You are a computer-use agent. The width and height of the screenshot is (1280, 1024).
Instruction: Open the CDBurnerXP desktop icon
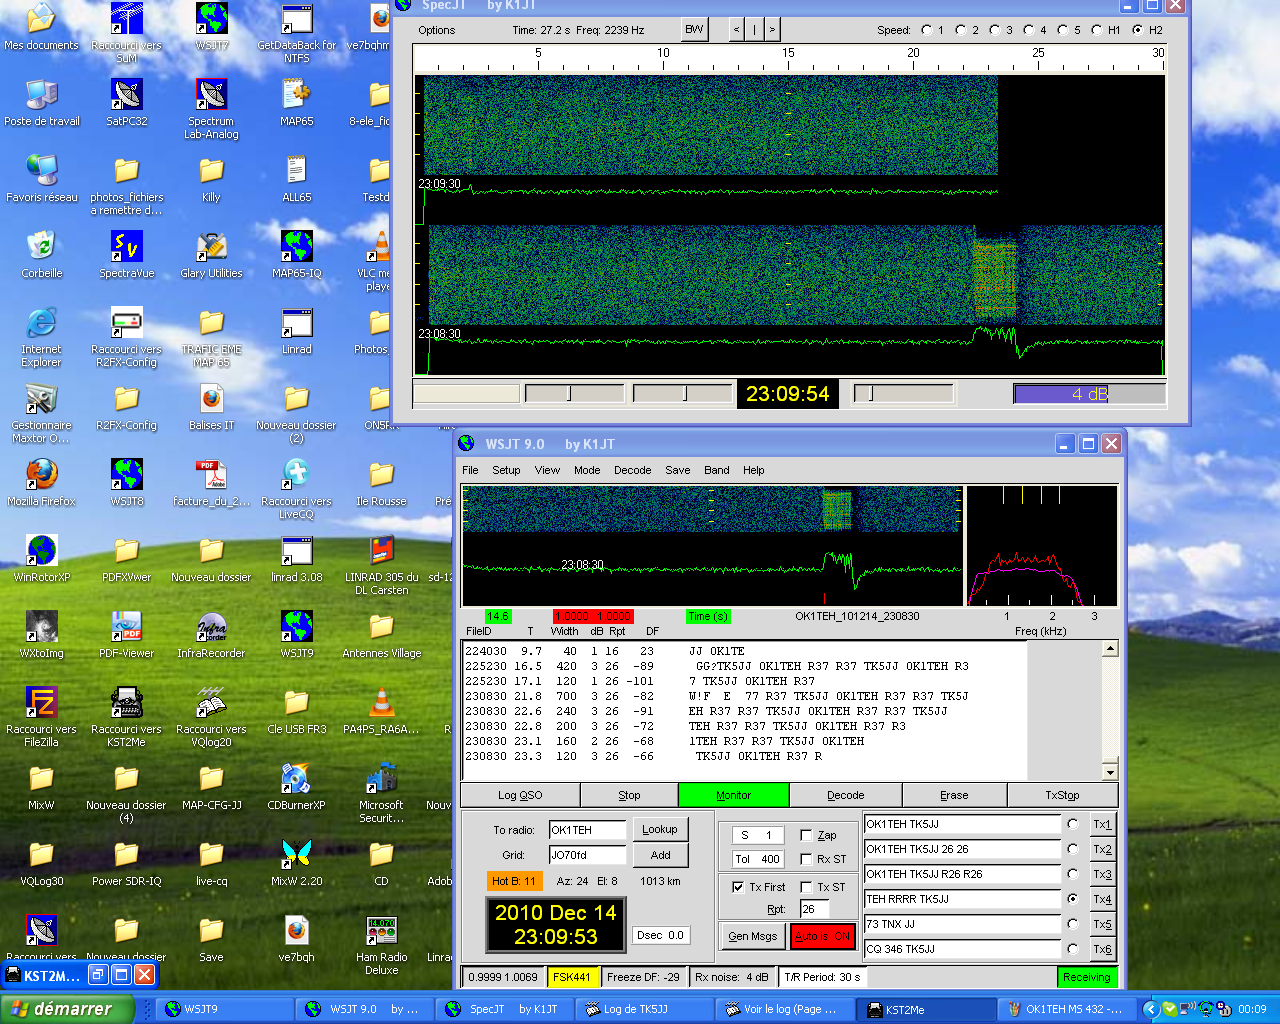296,787
